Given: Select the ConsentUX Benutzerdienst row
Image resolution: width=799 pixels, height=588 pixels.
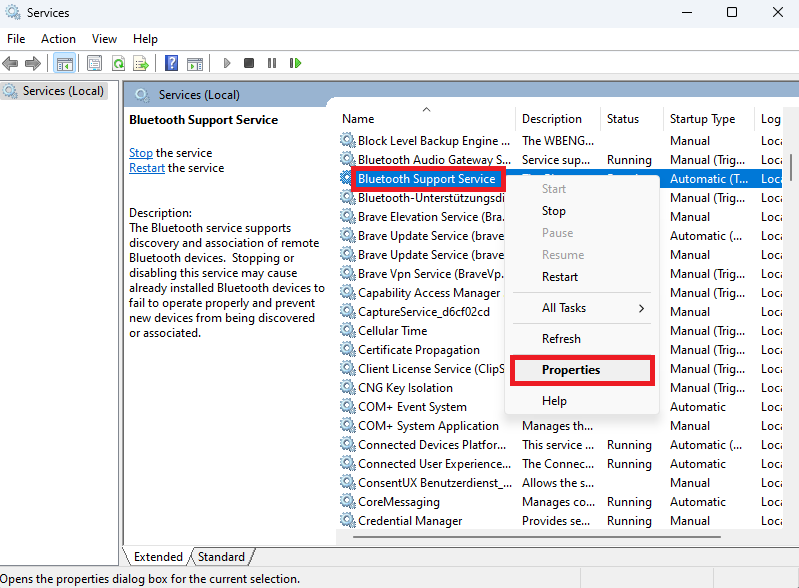Looking at the screenshot, I should [x=560, y=483].
